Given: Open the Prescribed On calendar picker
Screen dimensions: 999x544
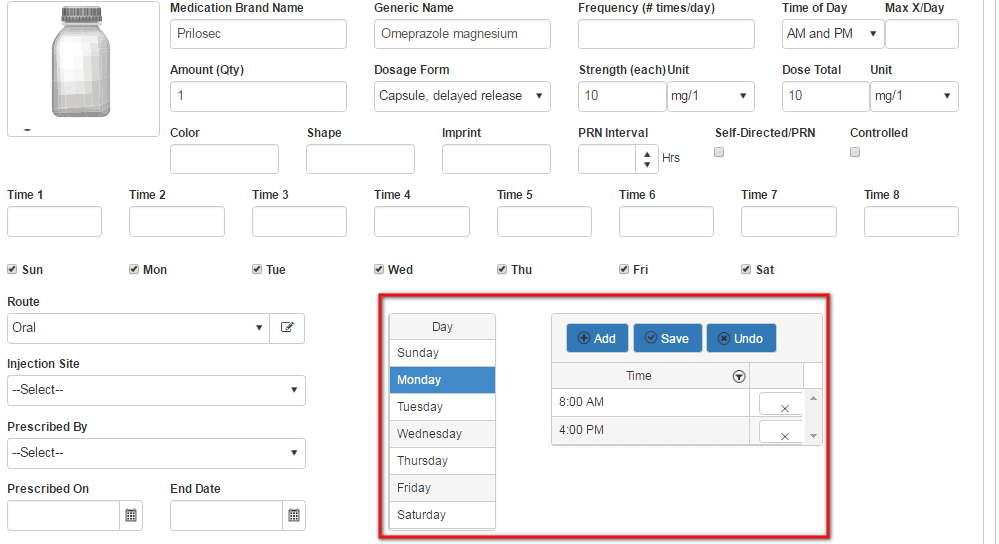Looking at the screenshot, I should click(131, 515).
